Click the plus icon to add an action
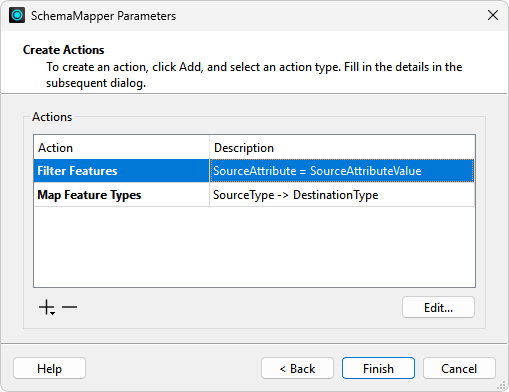509x392 pixels. (x=46, y=307)
